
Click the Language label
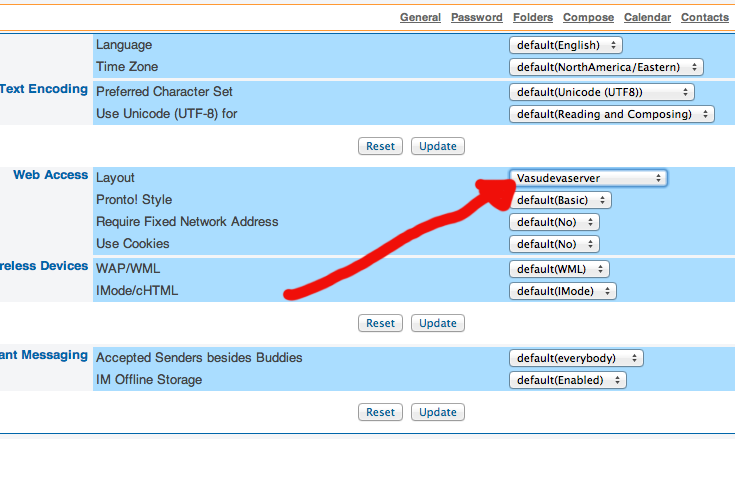(124, 45)
